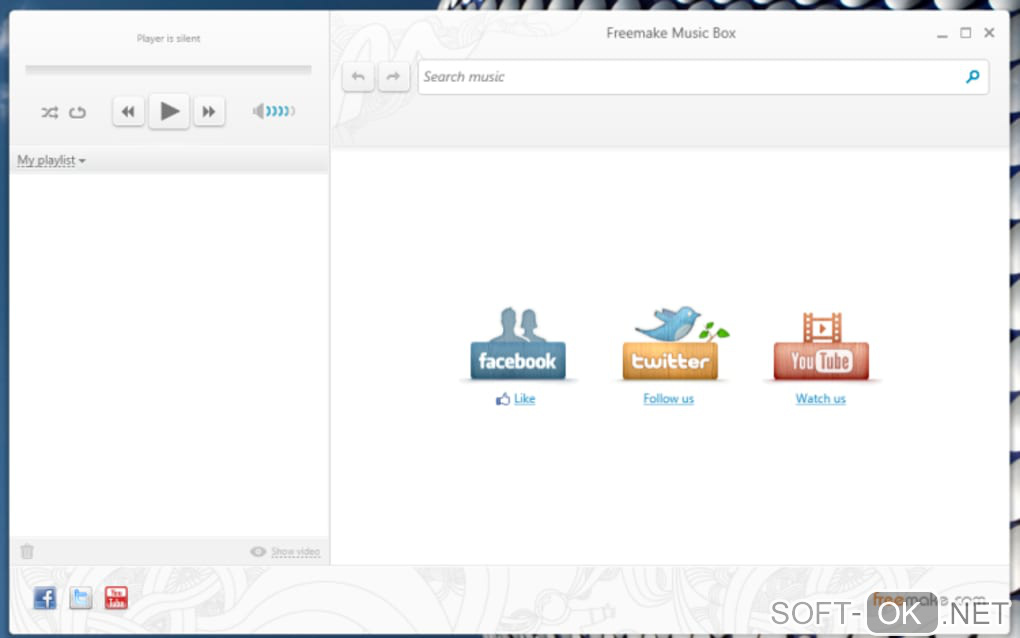This screenshot has width=1020, height=638.
Task: Seek along the track progress bar
Action: (x=168, y=68)
